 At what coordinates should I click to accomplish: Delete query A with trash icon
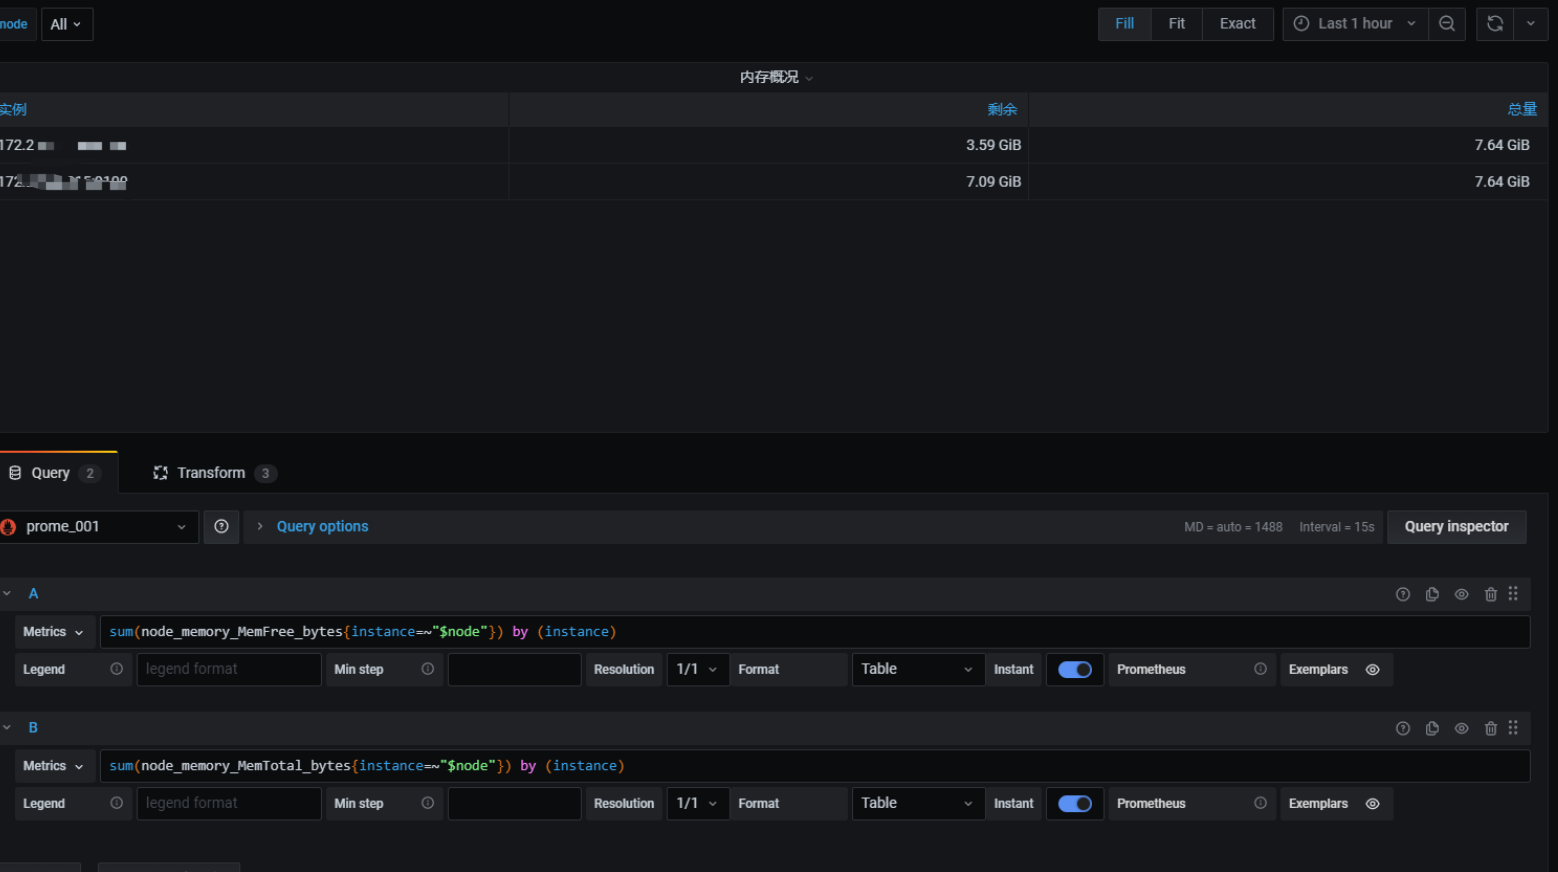pyautogui.click(x=1490, y=594)
